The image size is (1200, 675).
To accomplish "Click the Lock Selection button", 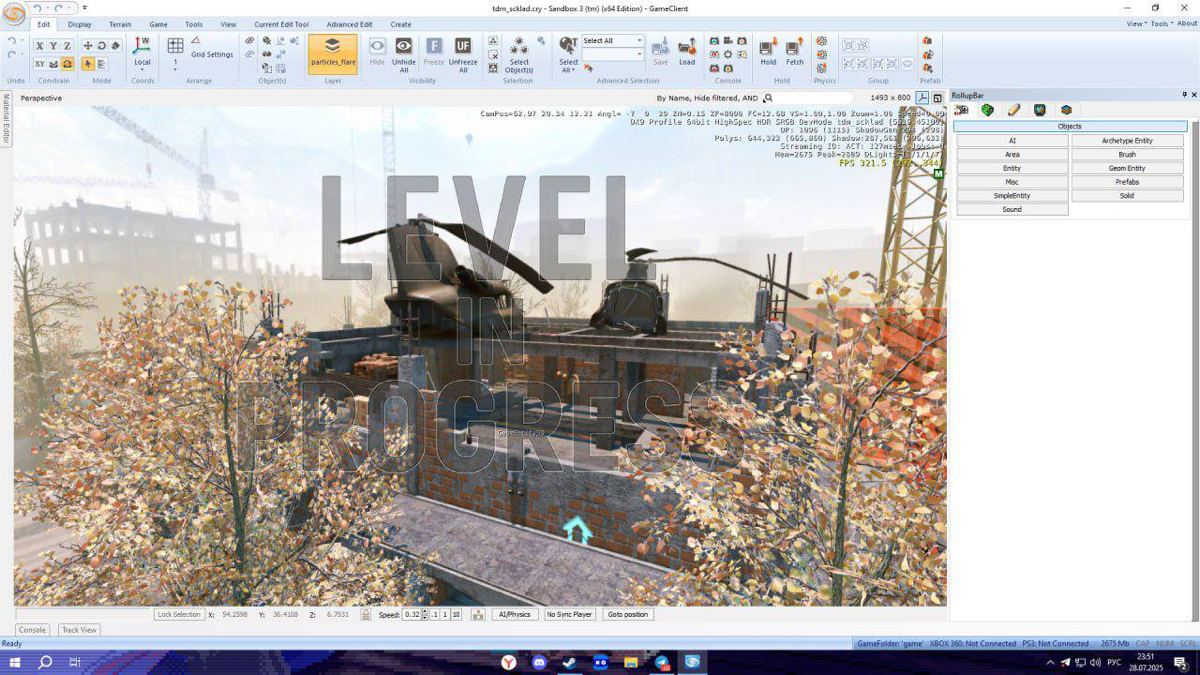I will [x=179, y=614].
